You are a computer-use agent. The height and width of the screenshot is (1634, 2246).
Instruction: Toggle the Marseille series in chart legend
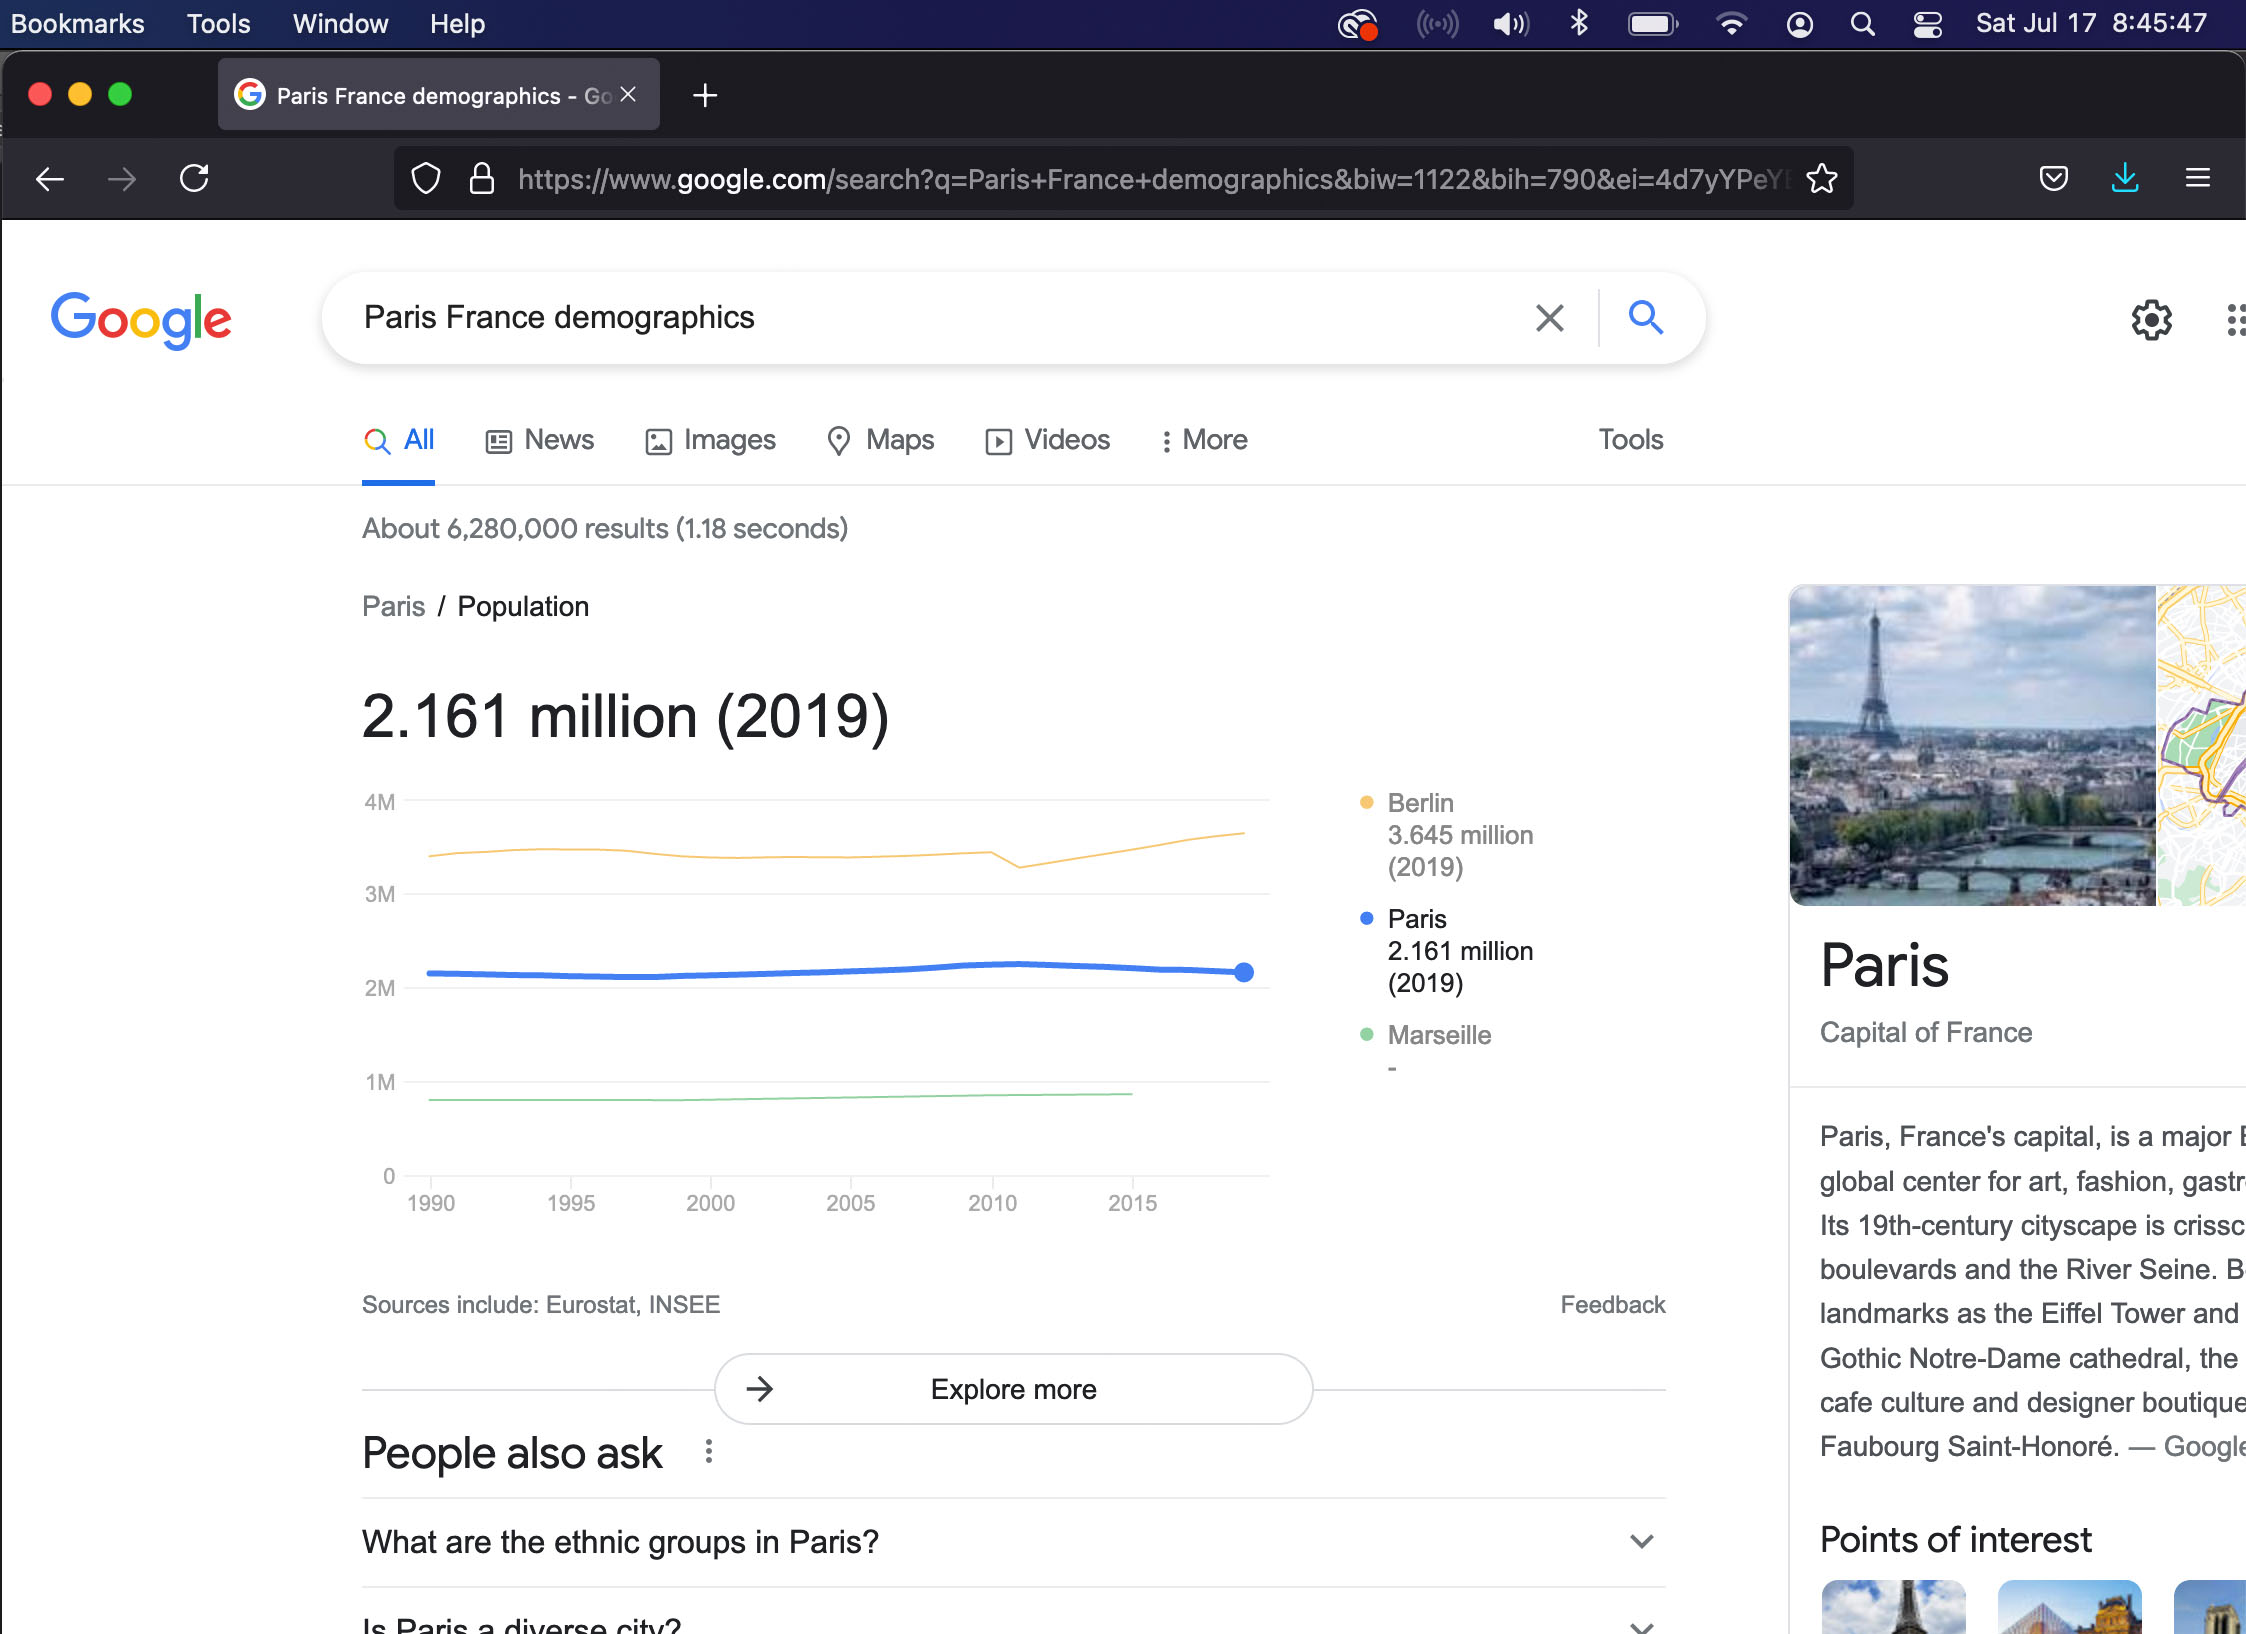[x=1425, y=1048]
